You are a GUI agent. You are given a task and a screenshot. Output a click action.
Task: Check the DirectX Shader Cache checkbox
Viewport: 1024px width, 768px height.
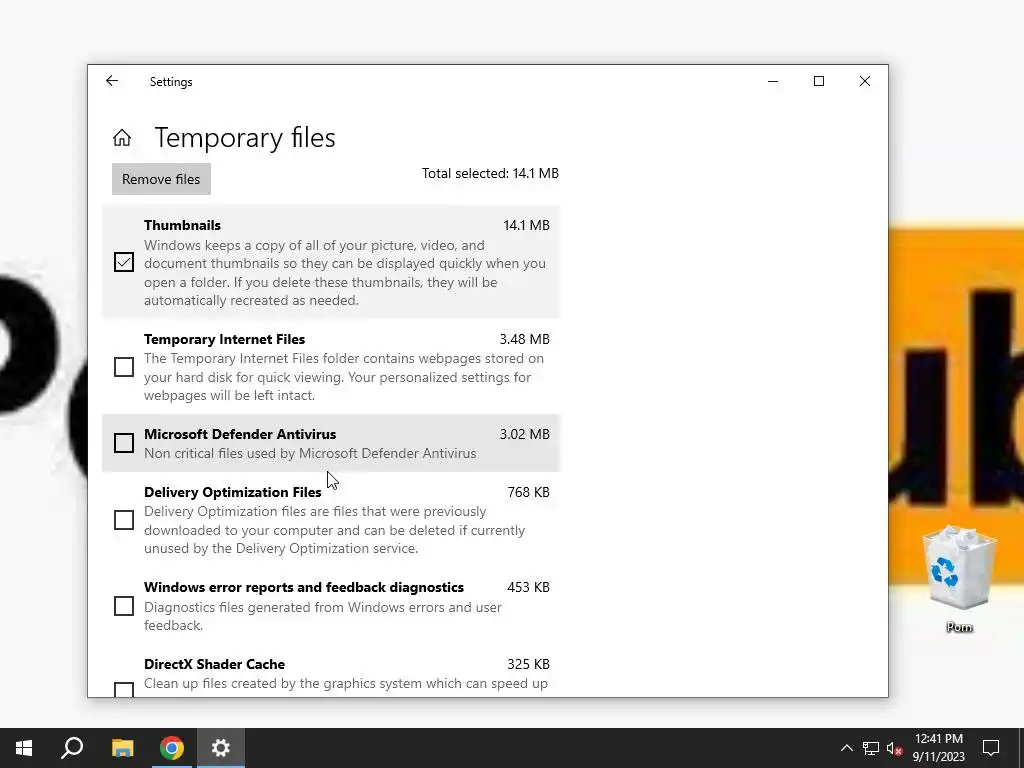coord(124,690)
